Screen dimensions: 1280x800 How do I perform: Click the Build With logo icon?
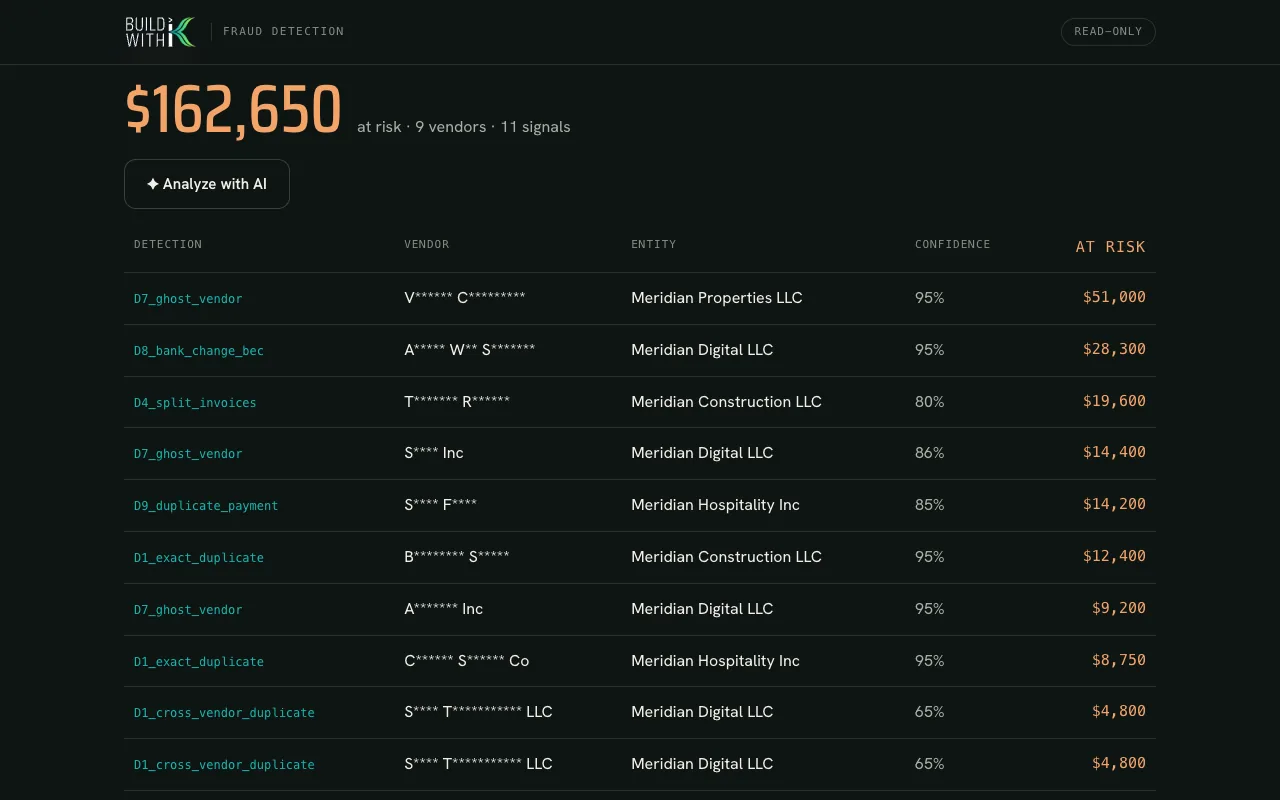click(x=160, y=32)
